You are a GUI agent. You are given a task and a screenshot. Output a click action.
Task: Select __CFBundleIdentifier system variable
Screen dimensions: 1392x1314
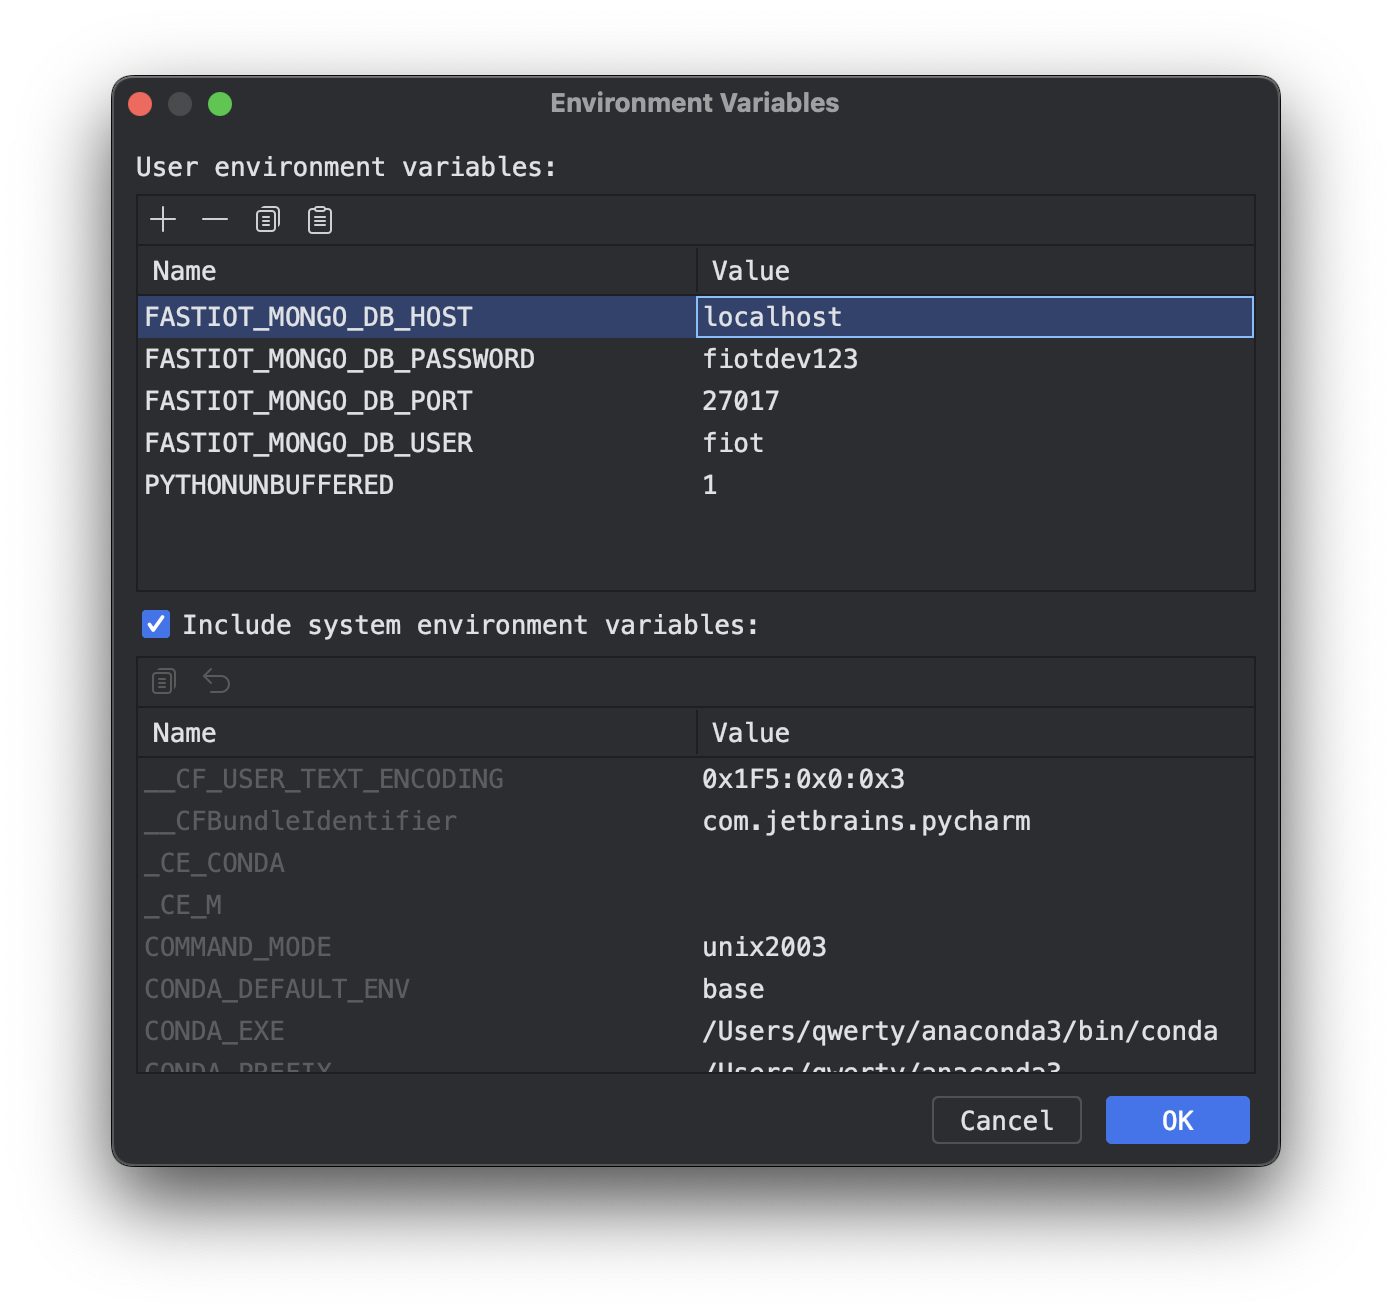click(301, 821)
